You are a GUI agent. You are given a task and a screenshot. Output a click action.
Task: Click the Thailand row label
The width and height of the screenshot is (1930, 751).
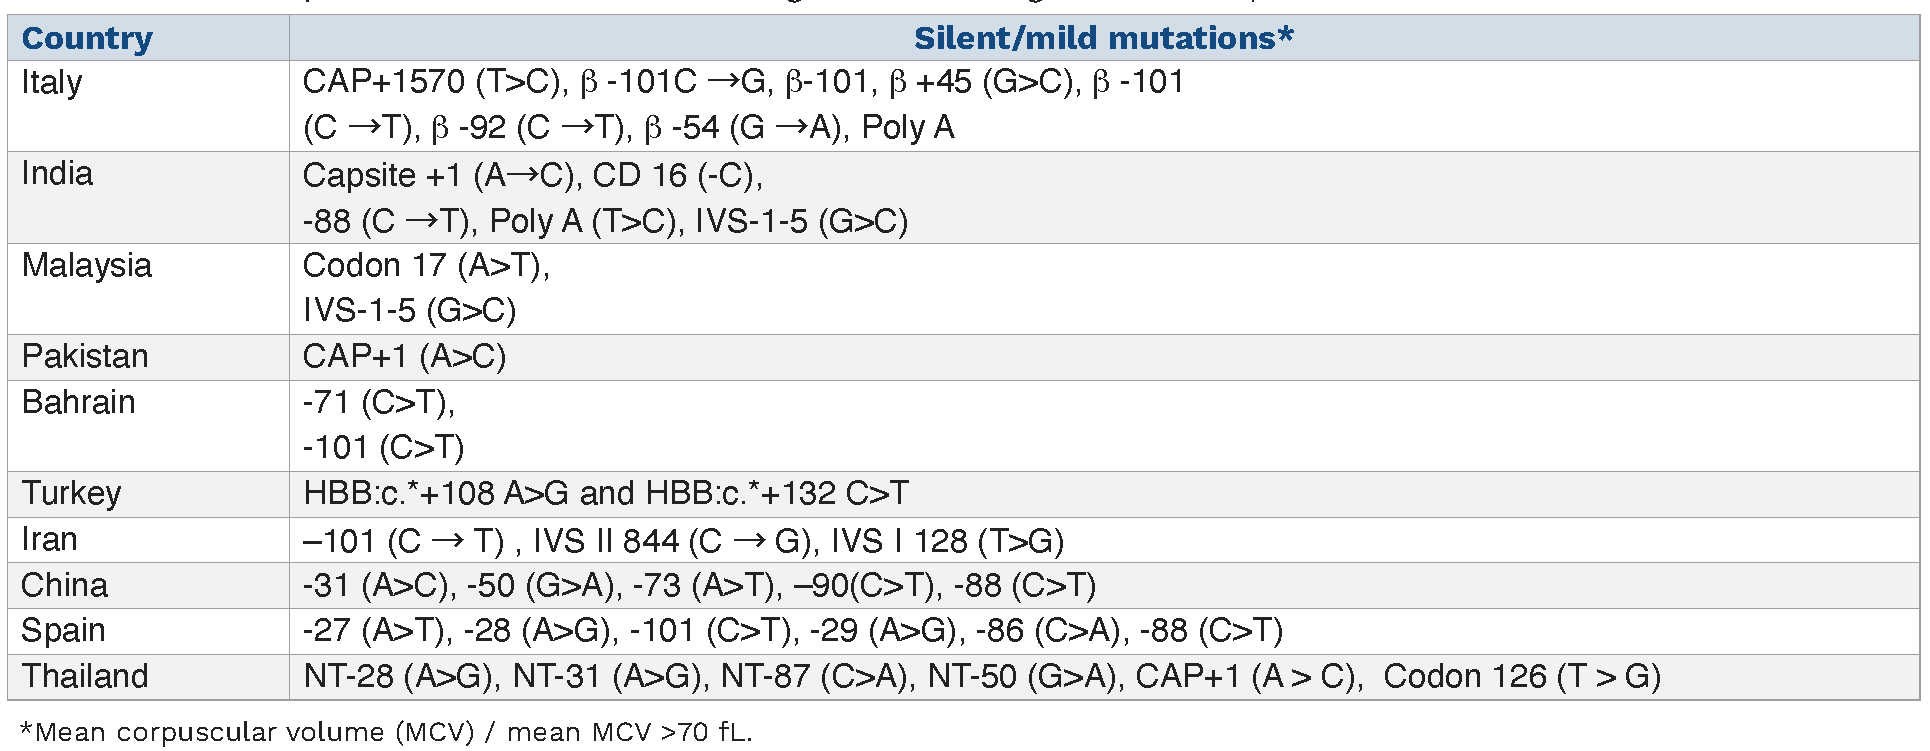[85, 677]
